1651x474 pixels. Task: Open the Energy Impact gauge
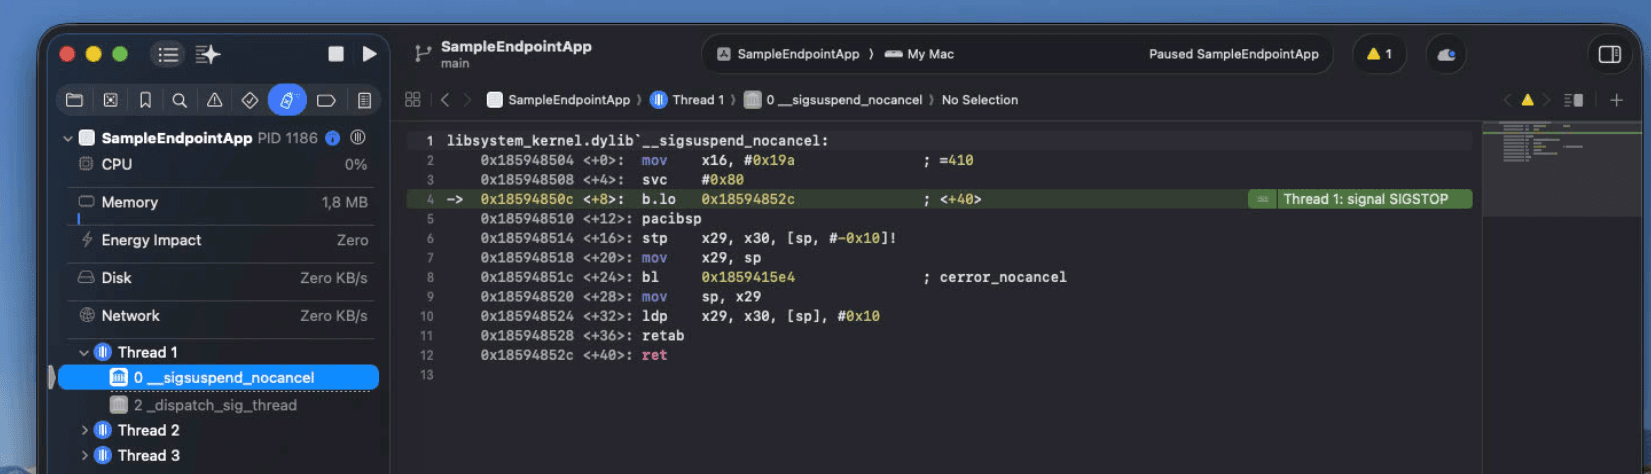coord(221,240)
